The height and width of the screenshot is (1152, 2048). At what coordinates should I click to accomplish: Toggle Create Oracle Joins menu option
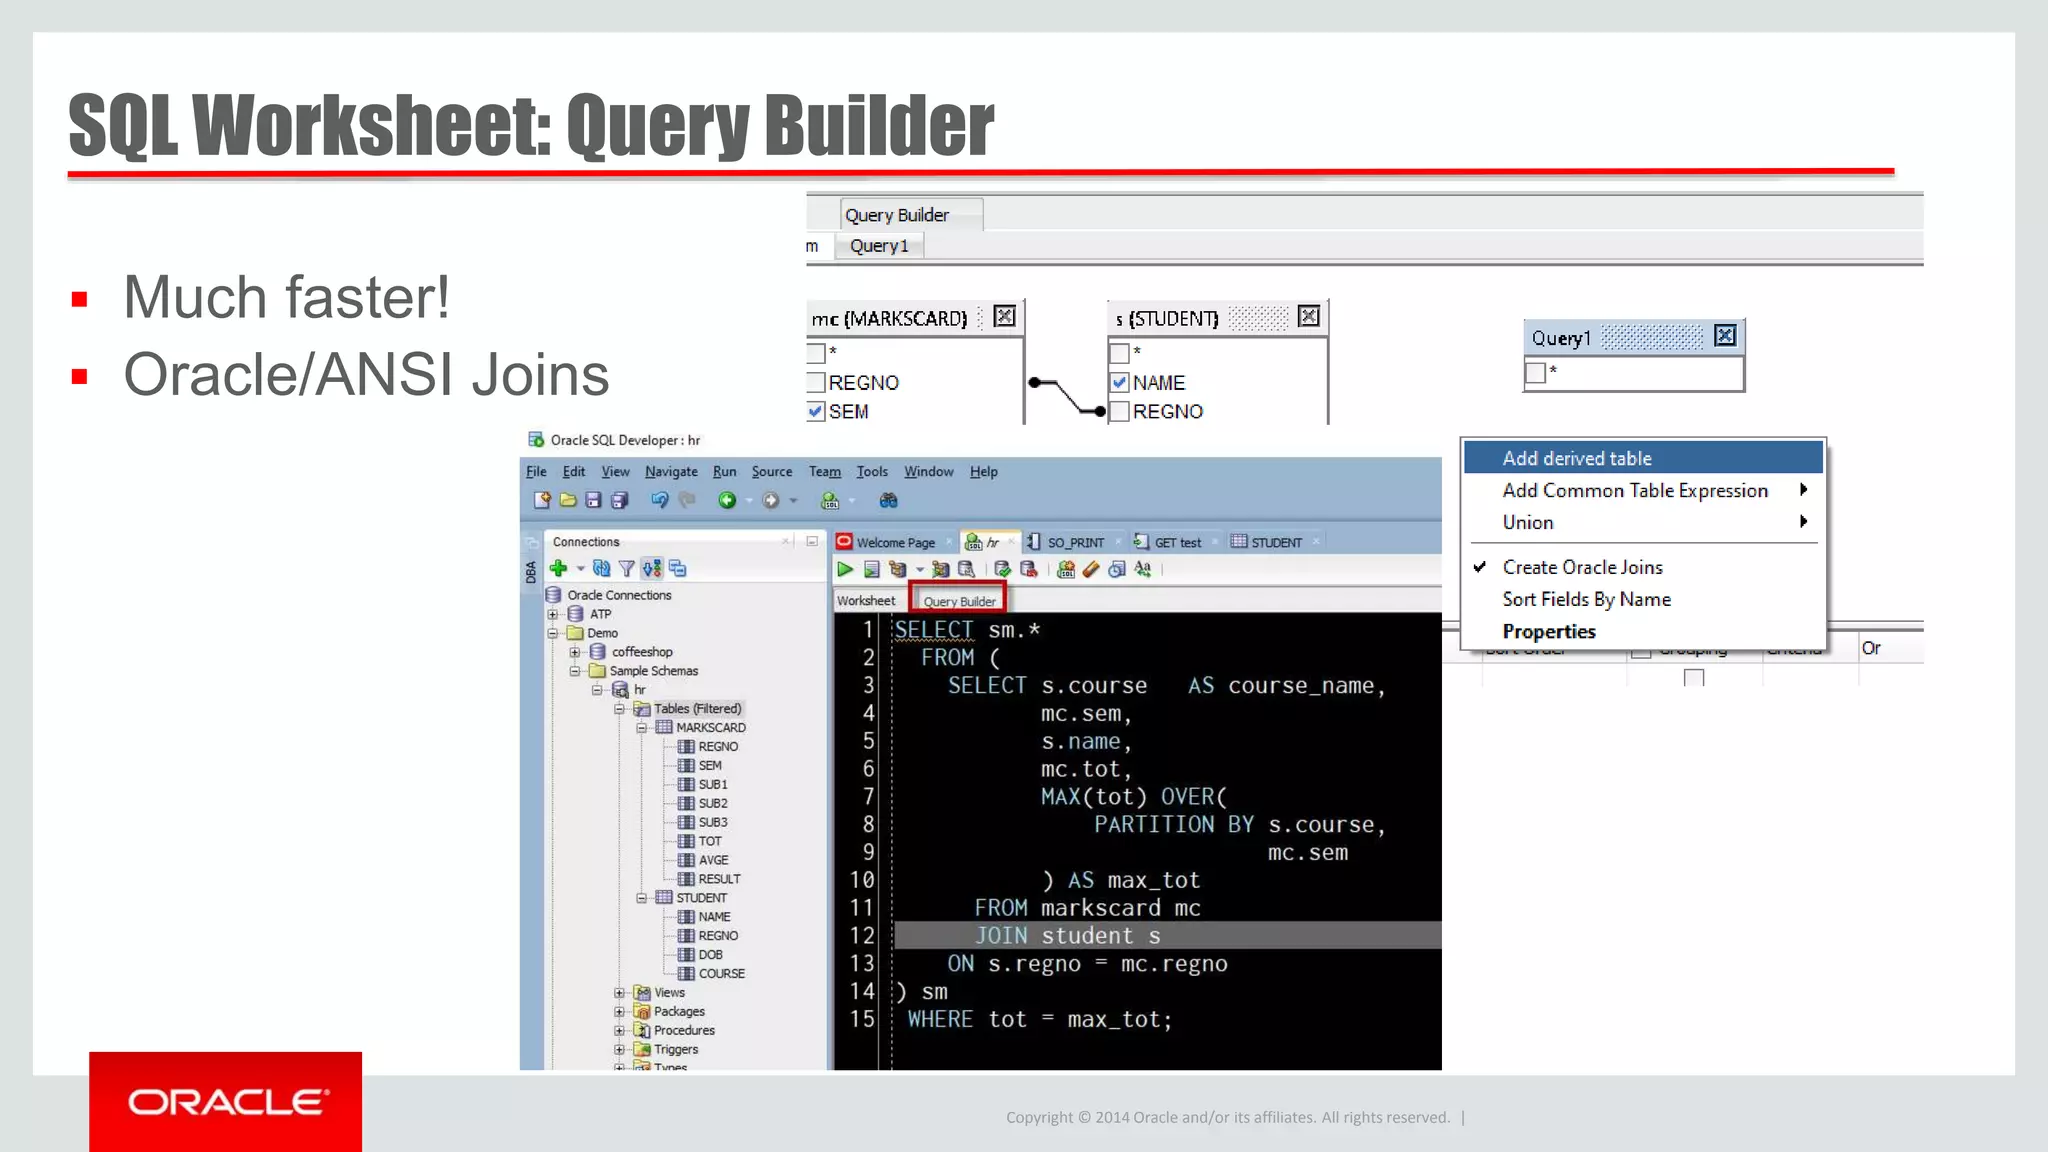(x=1643, y=567)
